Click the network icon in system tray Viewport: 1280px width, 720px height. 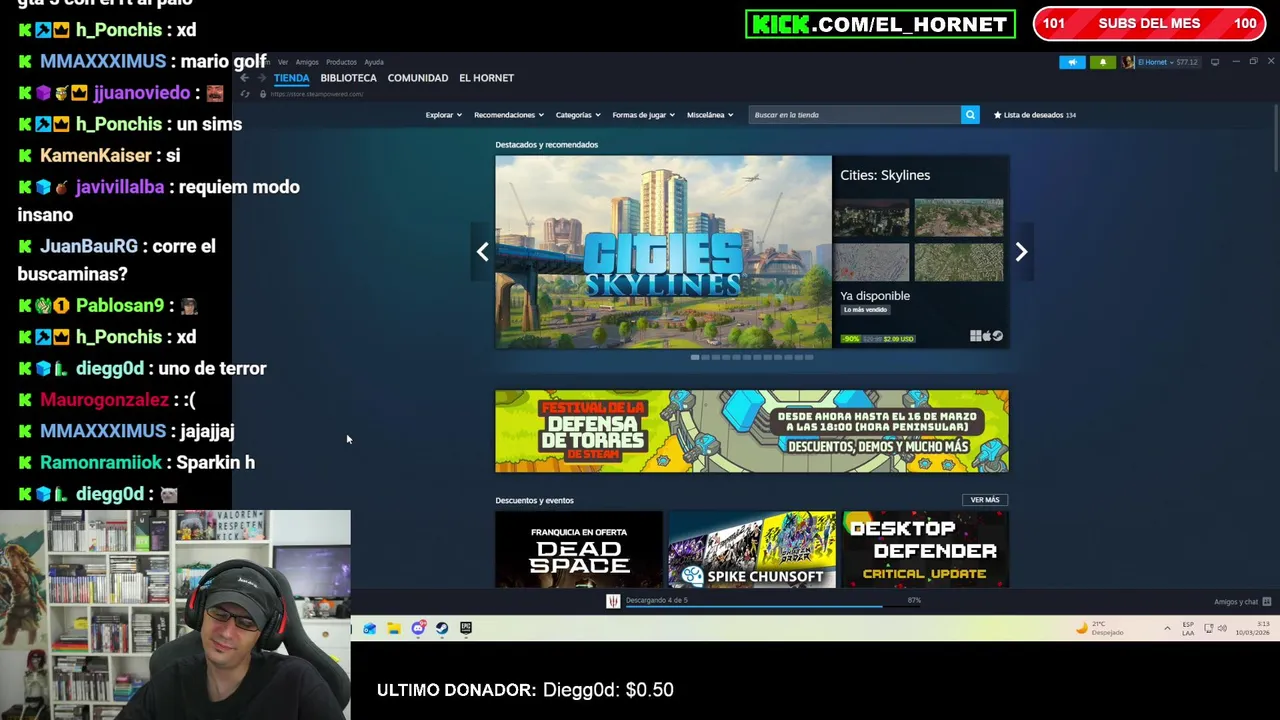1208,629
